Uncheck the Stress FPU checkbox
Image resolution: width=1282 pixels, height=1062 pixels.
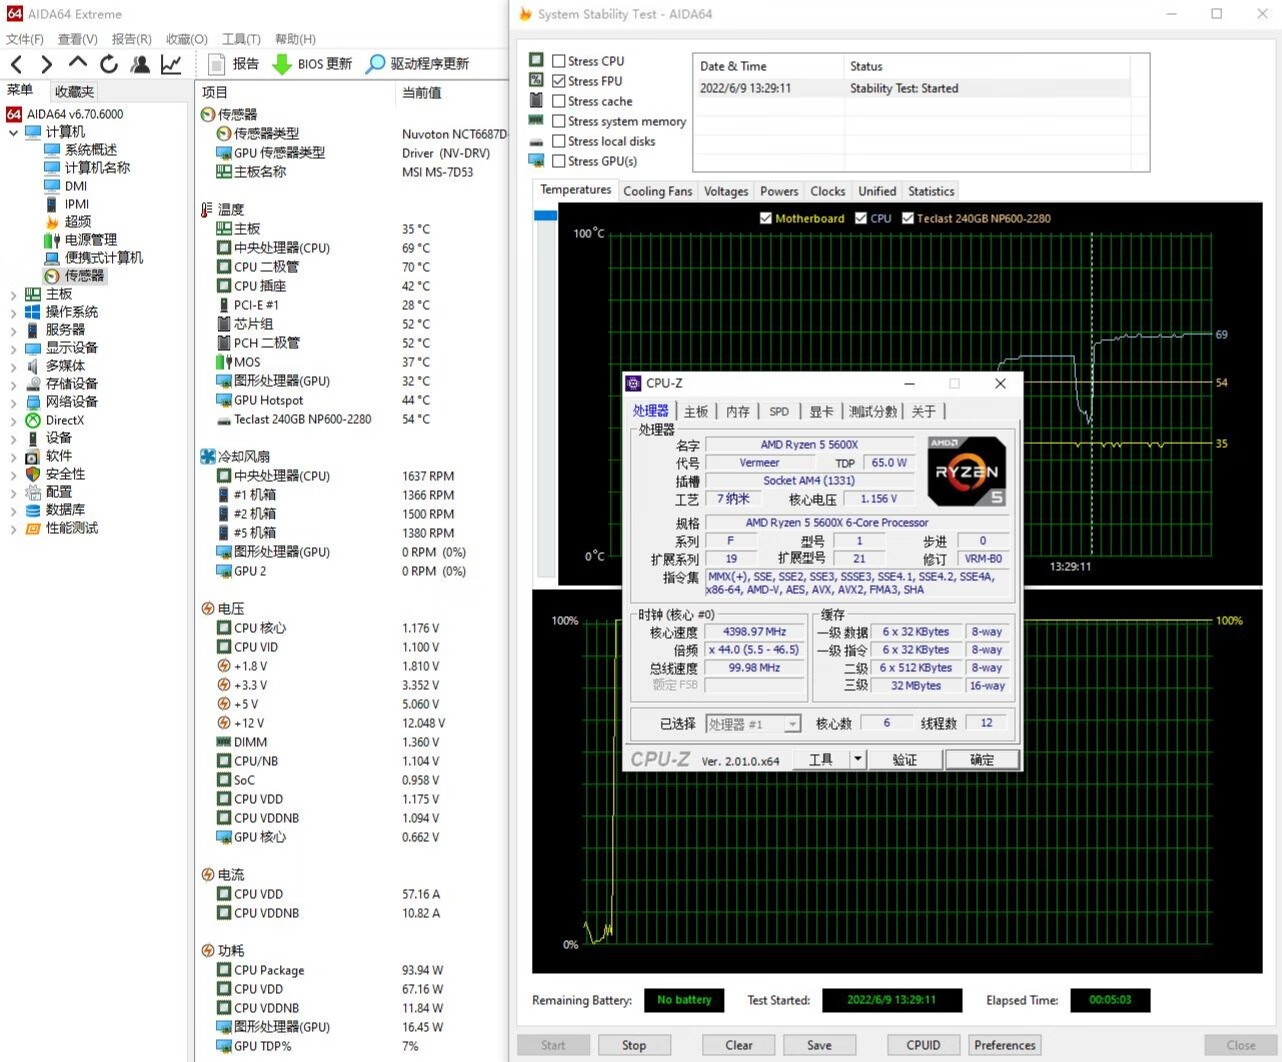(559, 81)
